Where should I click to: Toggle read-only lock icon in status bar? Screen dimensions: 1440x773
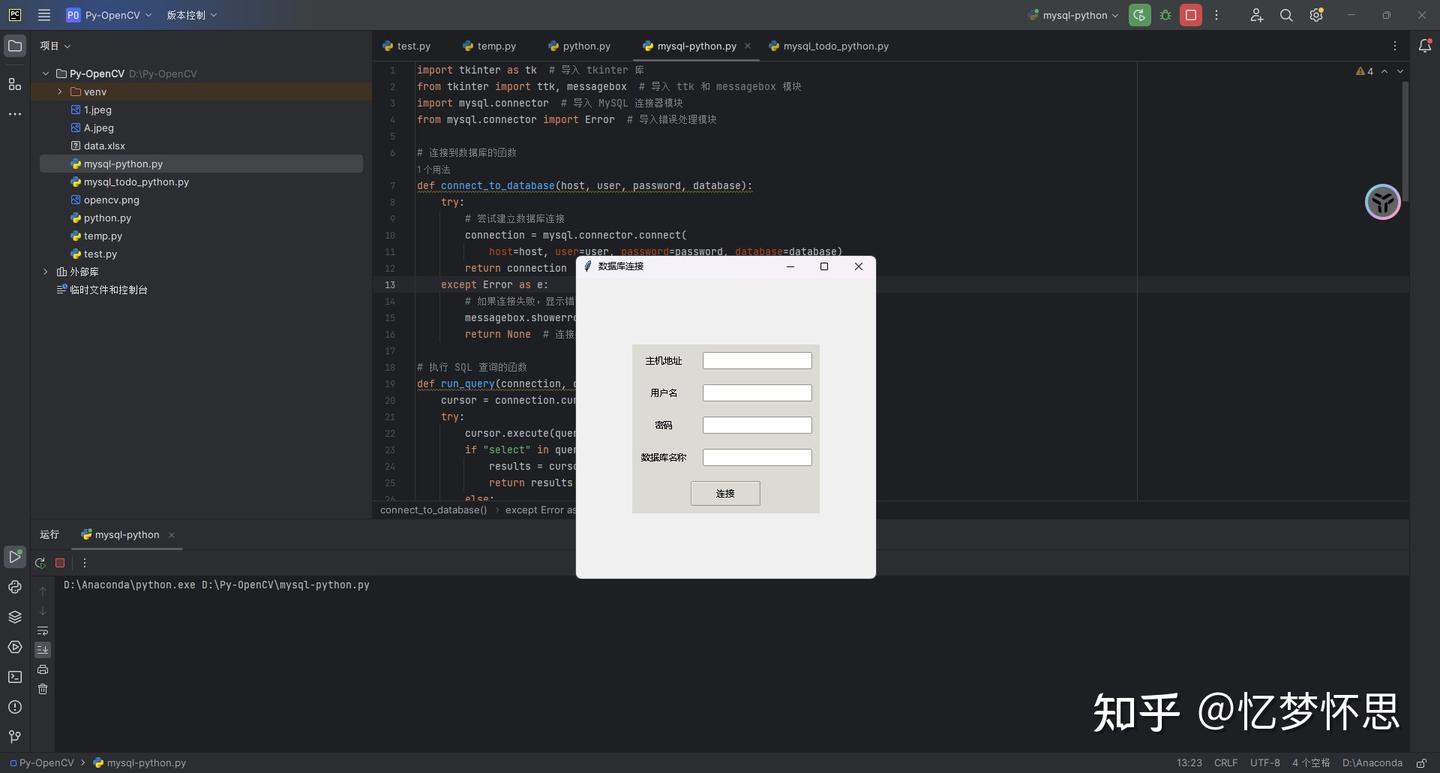pos(1421,763)
